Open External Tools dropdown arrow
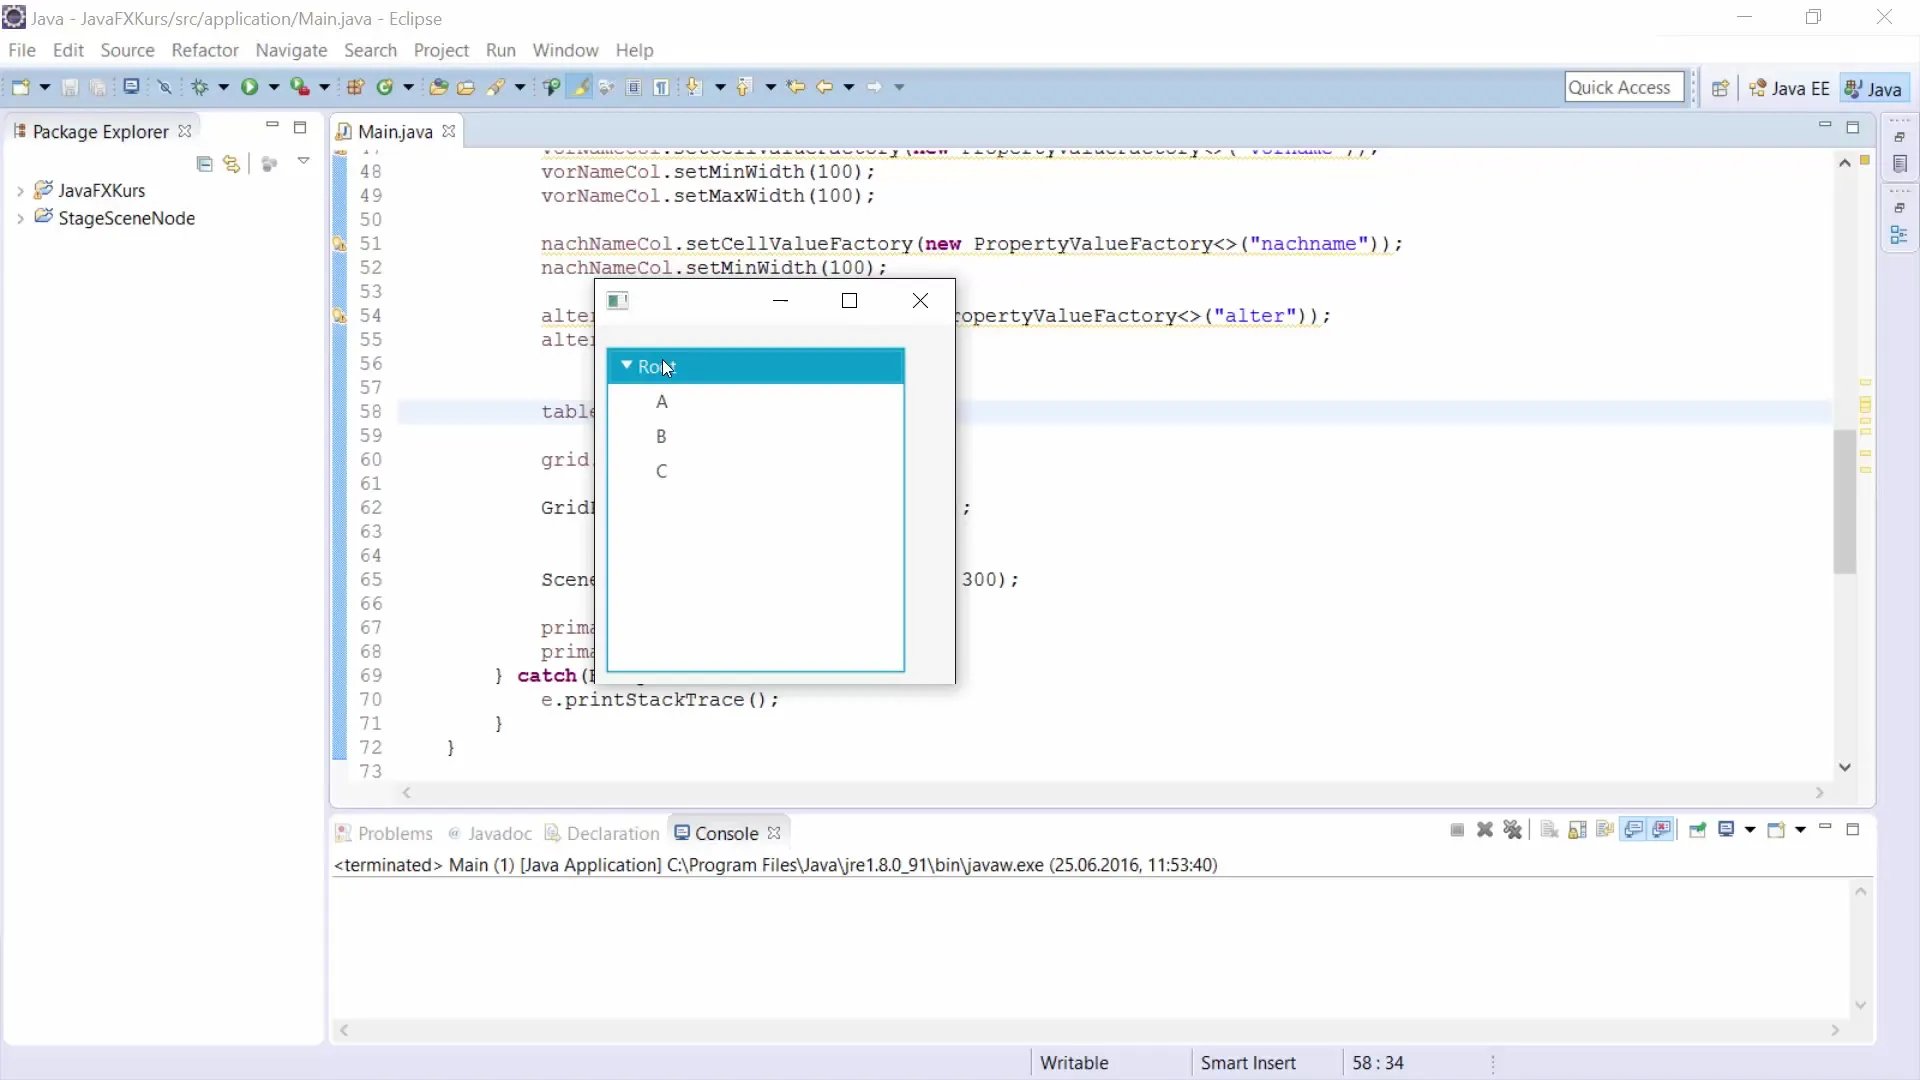Screen dimensions: 1920x1080 pyautogui.click(x=324, y=87)
